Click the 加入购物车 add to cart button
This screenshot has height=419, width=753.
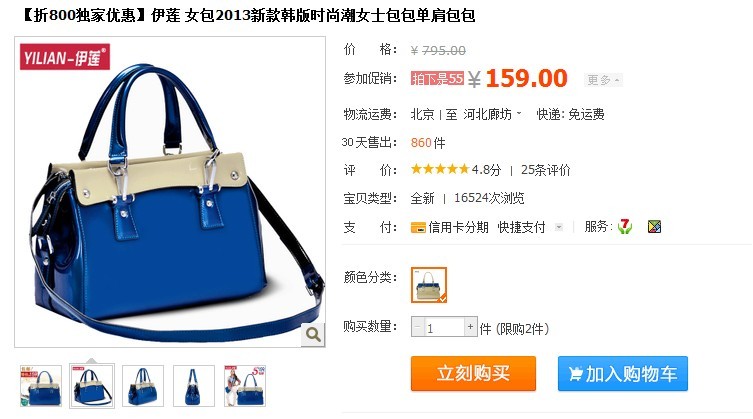tap(622, 373)
